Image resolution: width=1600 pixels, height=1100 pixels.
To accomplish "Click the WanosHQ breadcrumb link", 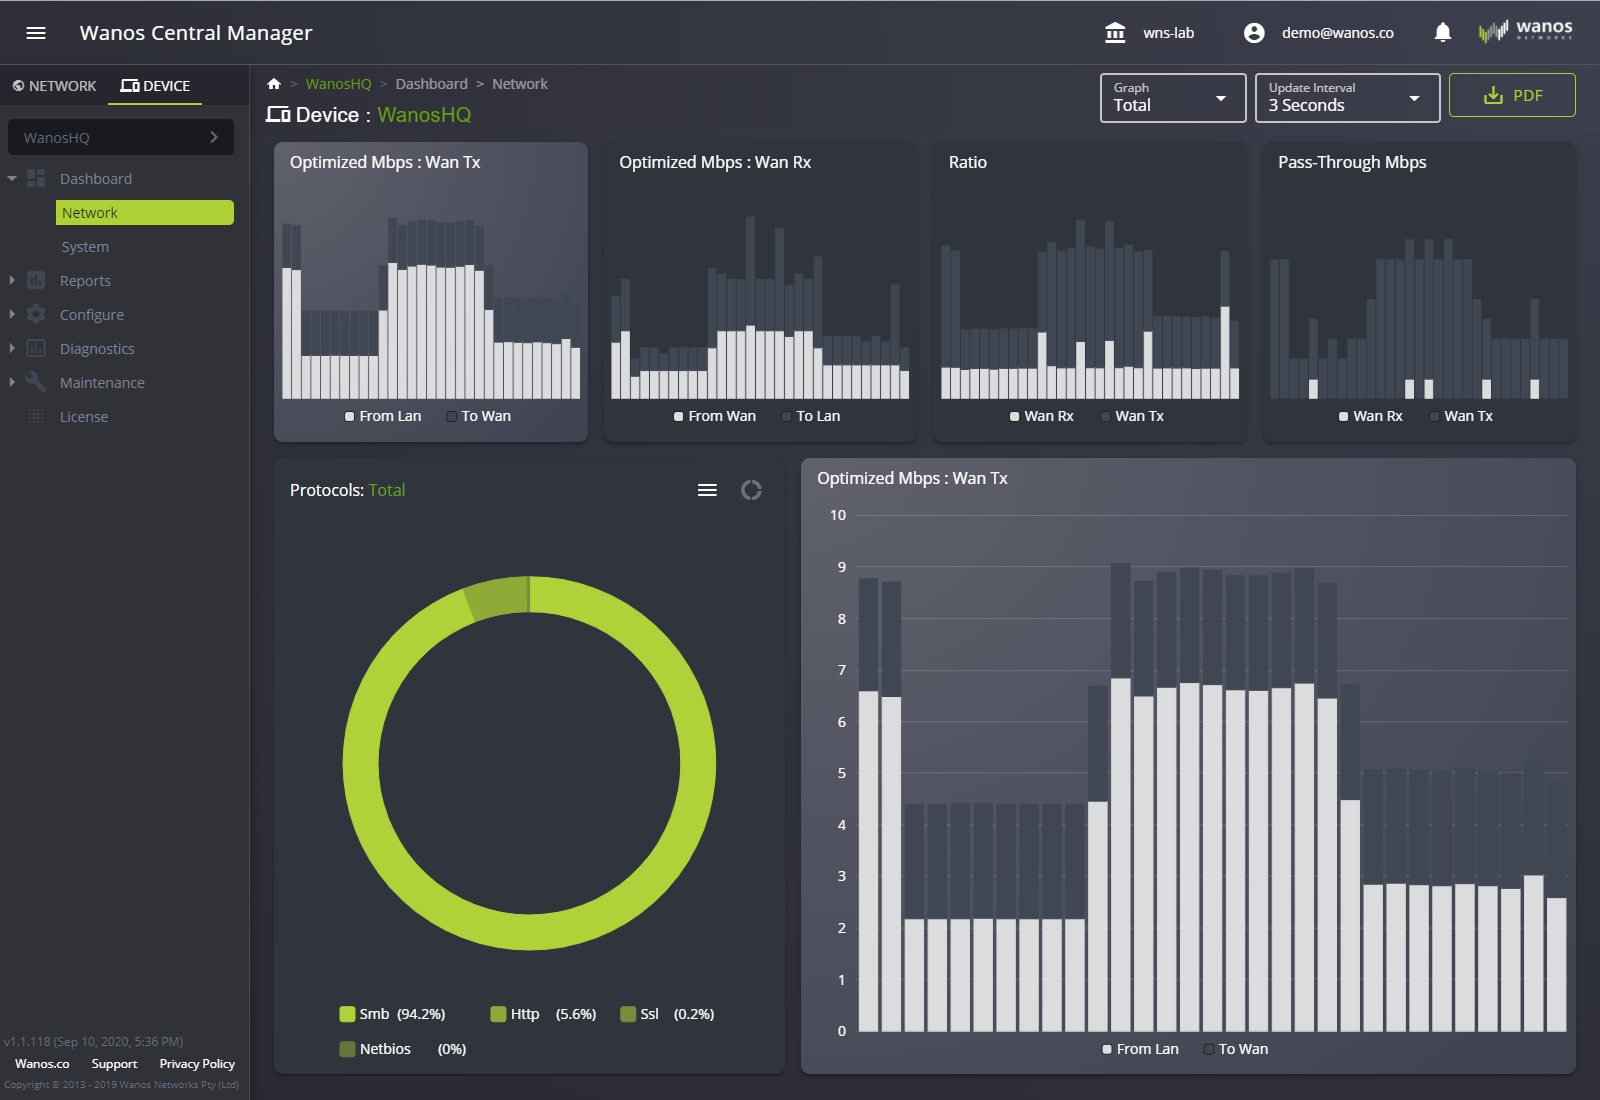I will tap(338, 84).
